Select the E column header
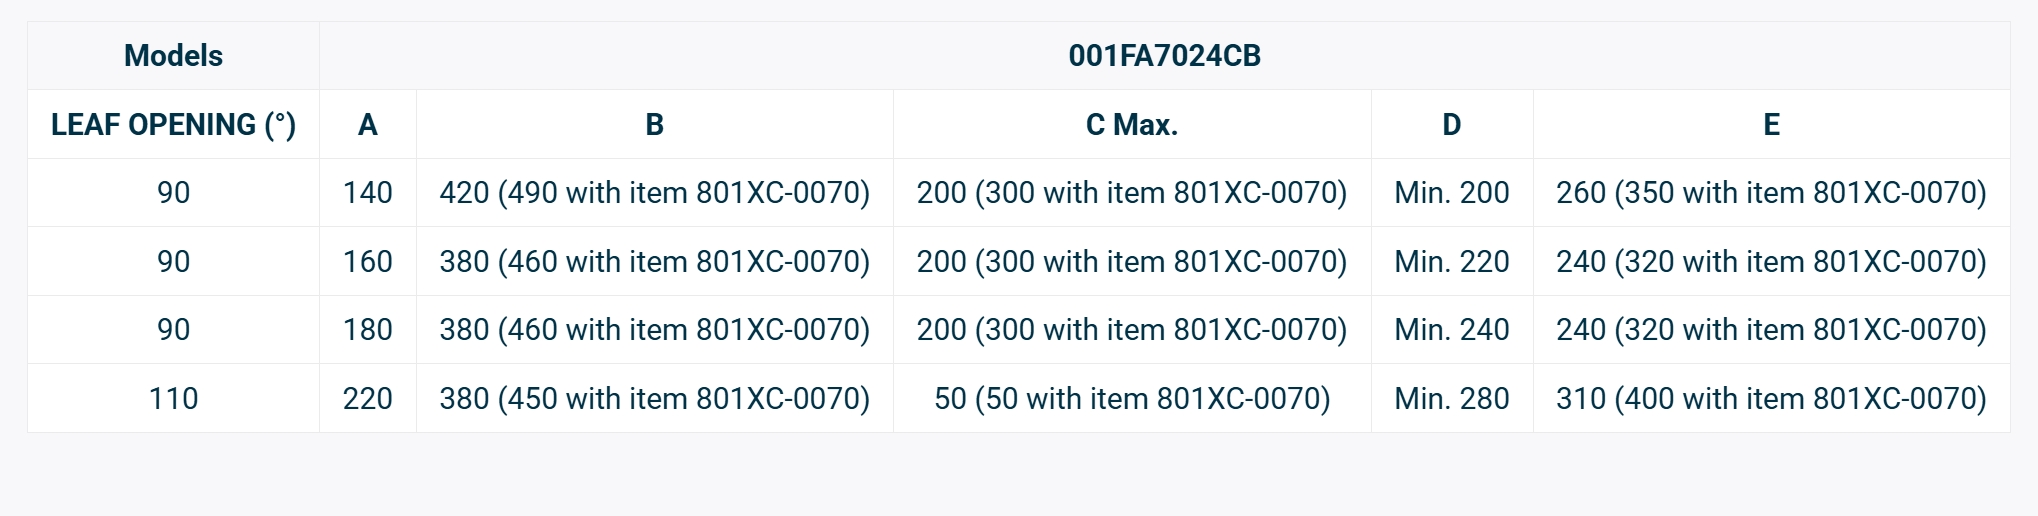The image size is (2038, 516). [x=1771, y=125]
